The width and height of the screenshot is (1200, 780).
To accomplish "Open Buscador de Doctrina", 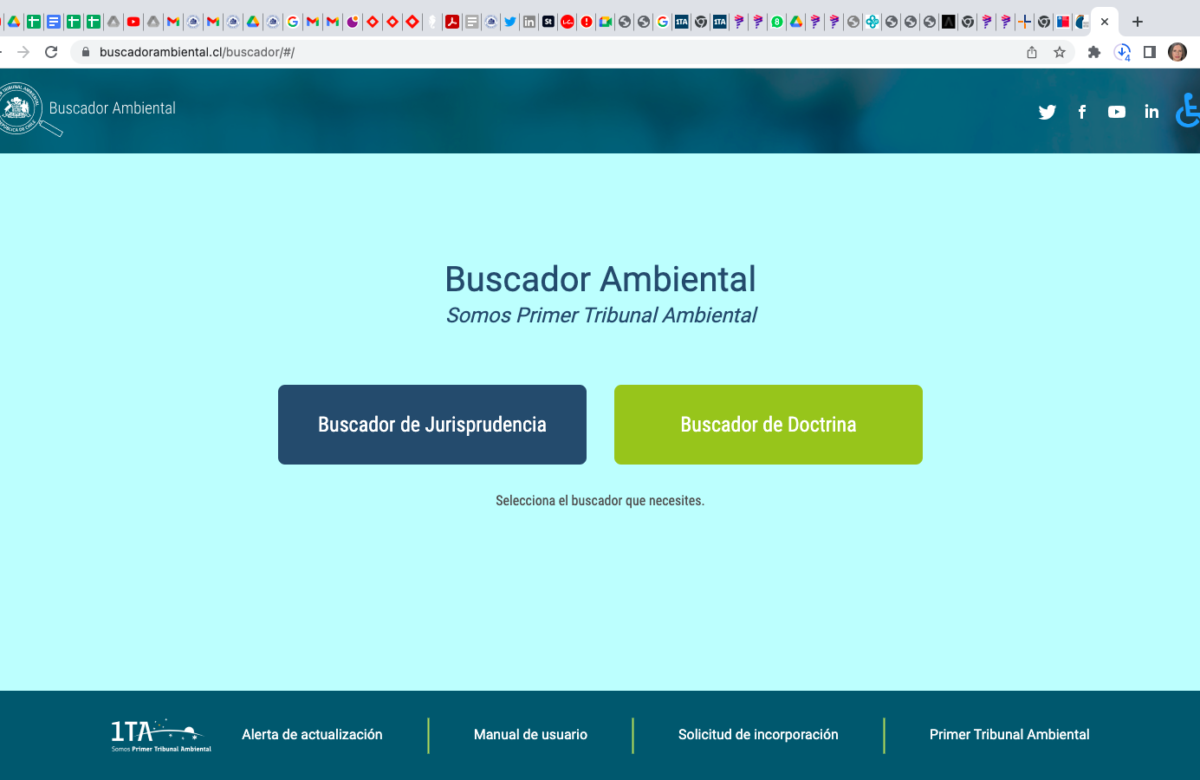I will tap(768, 424).
